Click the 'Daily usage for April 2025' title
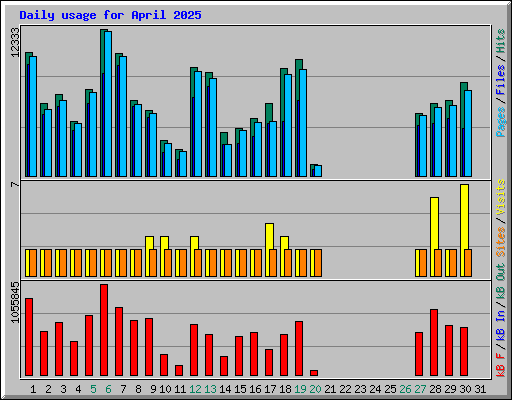This screenshot has width=512, height=400. tap(110, 15)
